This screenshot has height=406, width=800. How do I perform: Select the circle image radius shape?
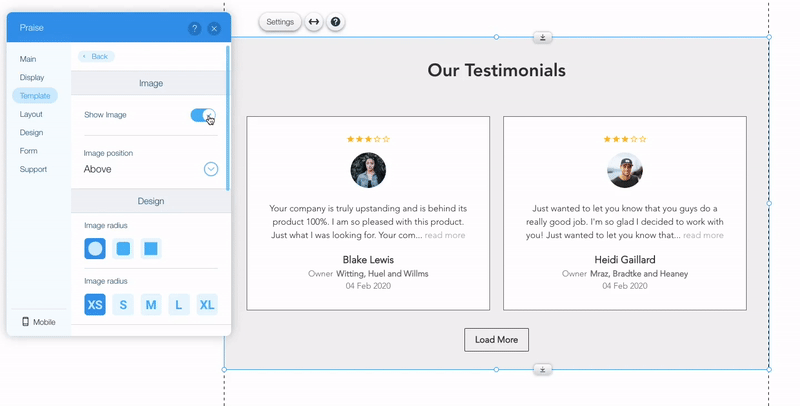coord(95,248)
